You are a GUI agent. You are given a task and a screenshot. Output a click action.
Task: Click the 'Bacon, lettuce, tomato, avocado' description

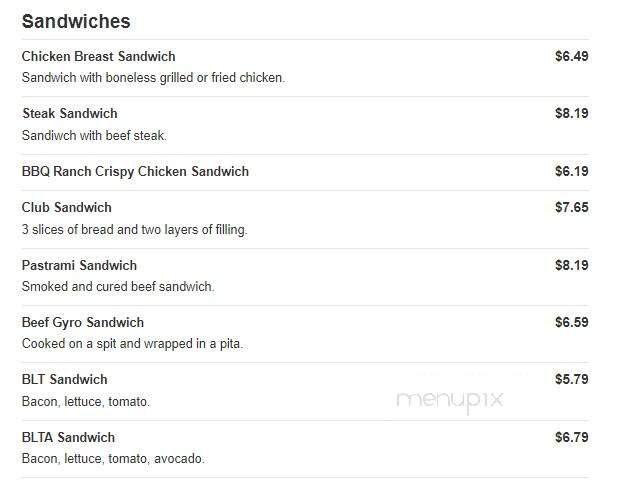(x=113, y=459)
